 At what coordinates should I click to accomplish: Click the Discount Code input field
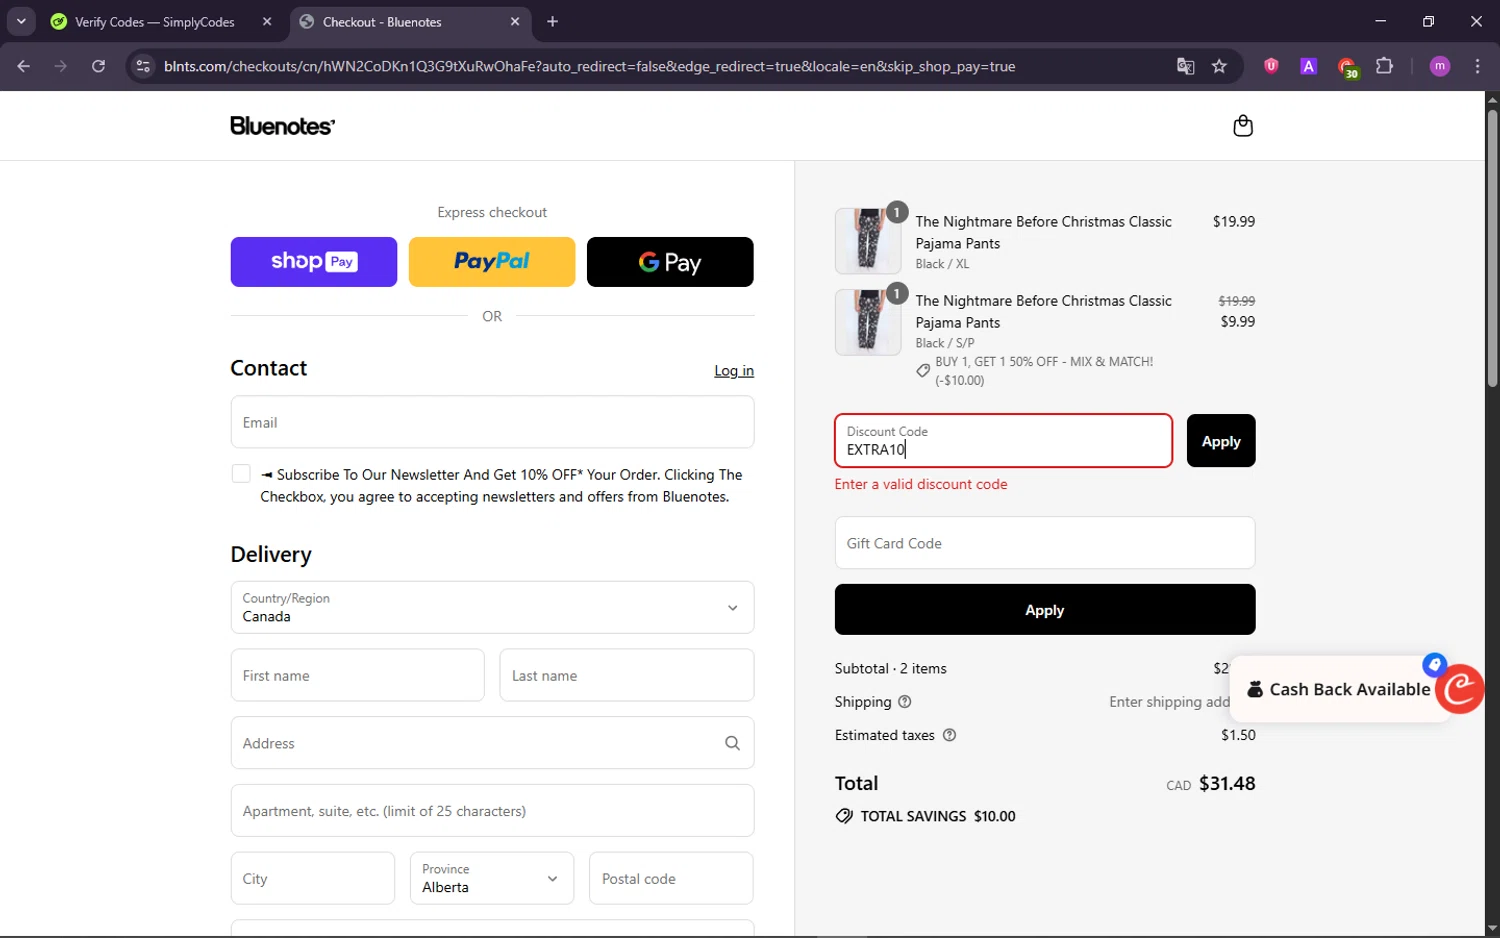[x=1003, y=441]
